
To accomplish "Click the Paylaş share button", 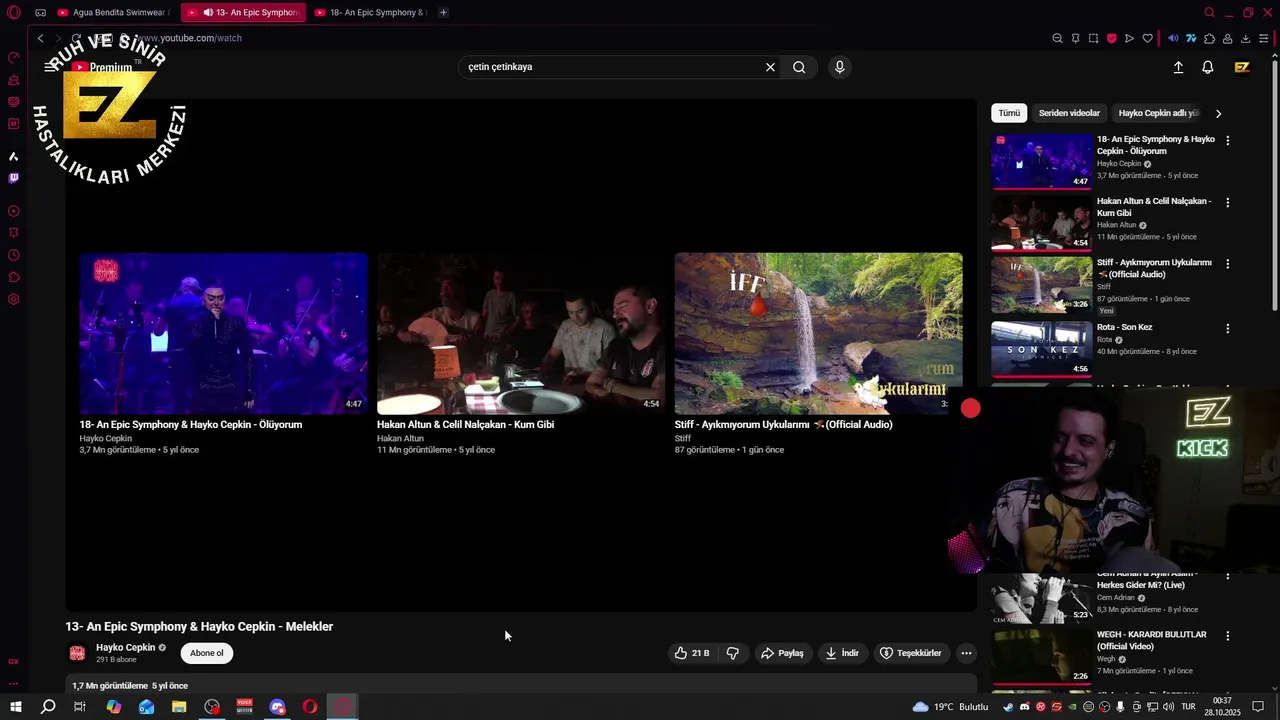I will click(x=782, y=653).
